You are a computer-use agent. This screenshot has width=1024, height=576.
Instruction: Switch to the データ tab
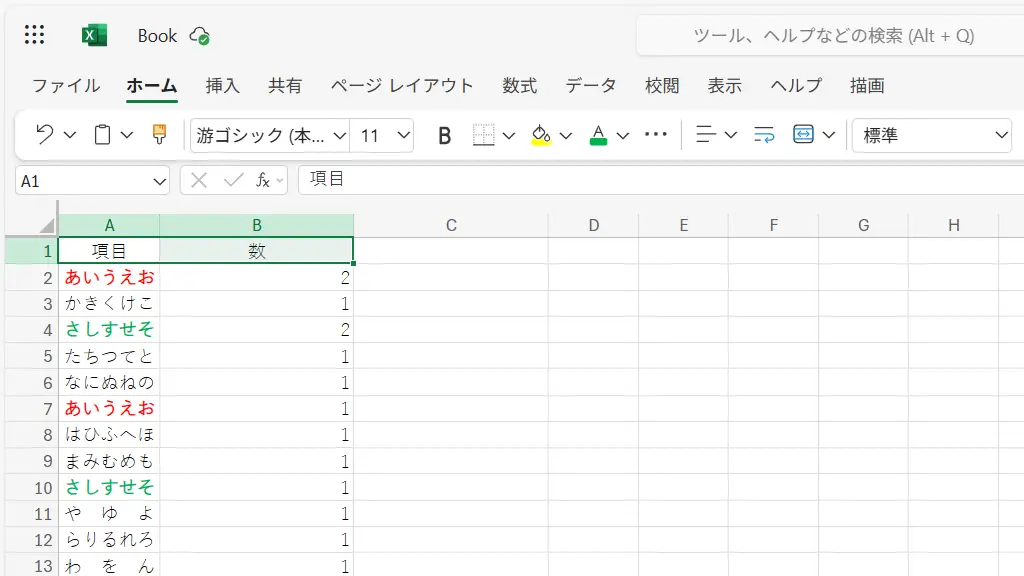(591, 86)
